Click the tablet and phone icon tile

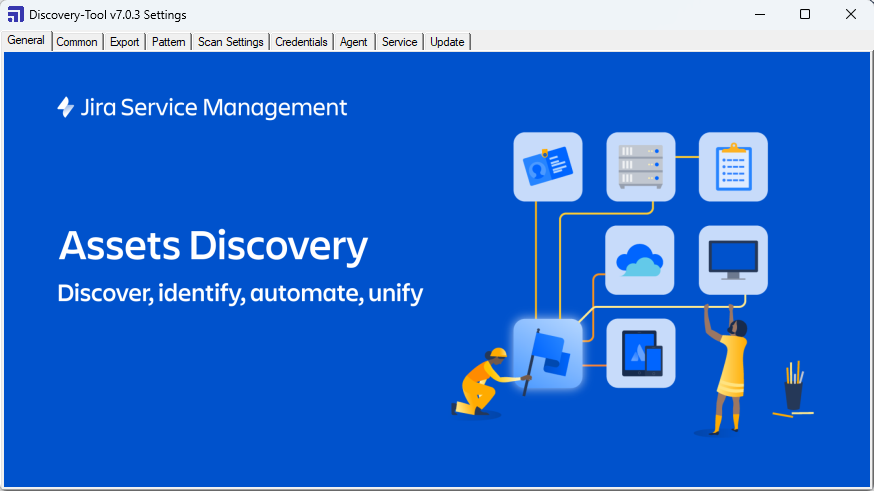(x=640, y=353)
